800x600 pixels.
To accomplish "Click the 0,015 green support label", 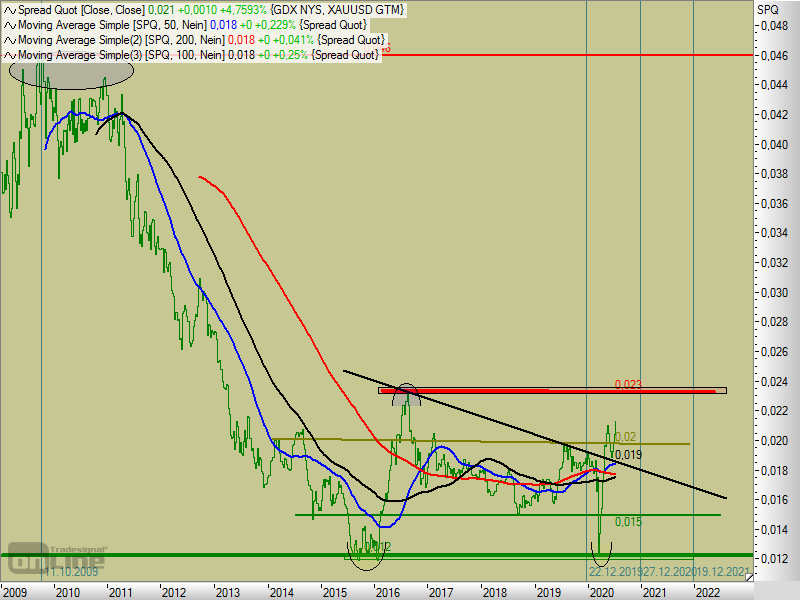I will pyautogui.click(x=628, y=521).
